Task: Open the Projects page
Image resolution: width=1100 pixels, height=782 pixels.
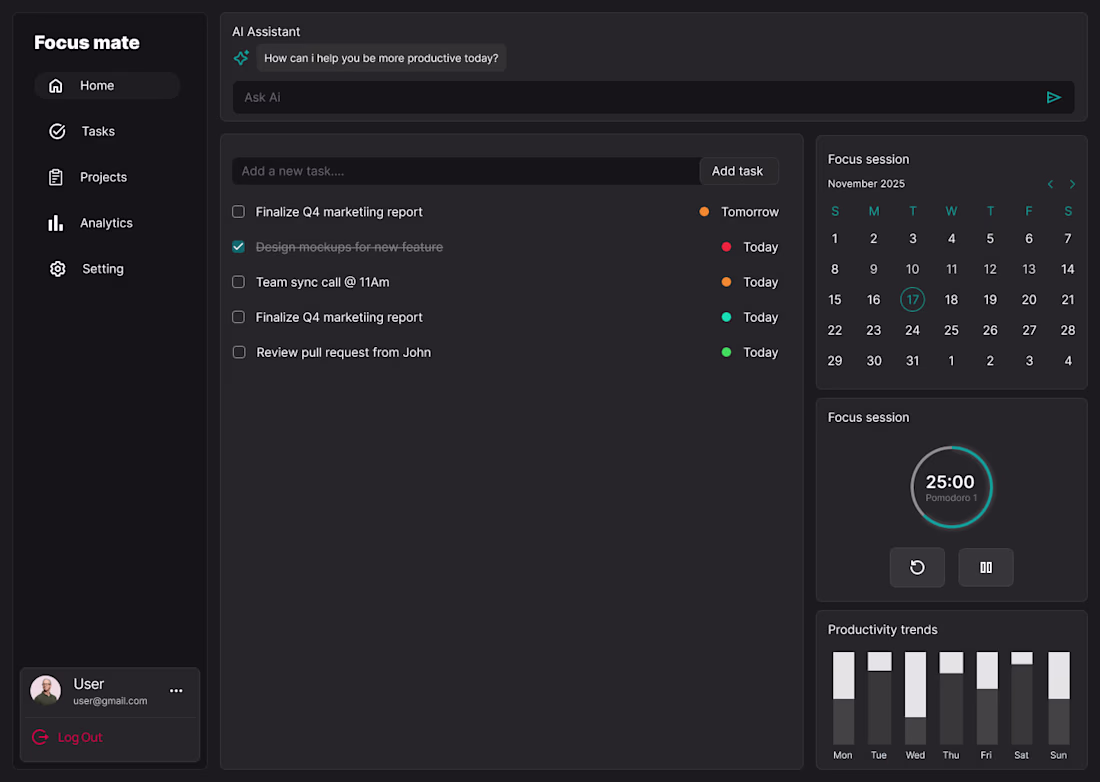Action: tap(103, 177)
